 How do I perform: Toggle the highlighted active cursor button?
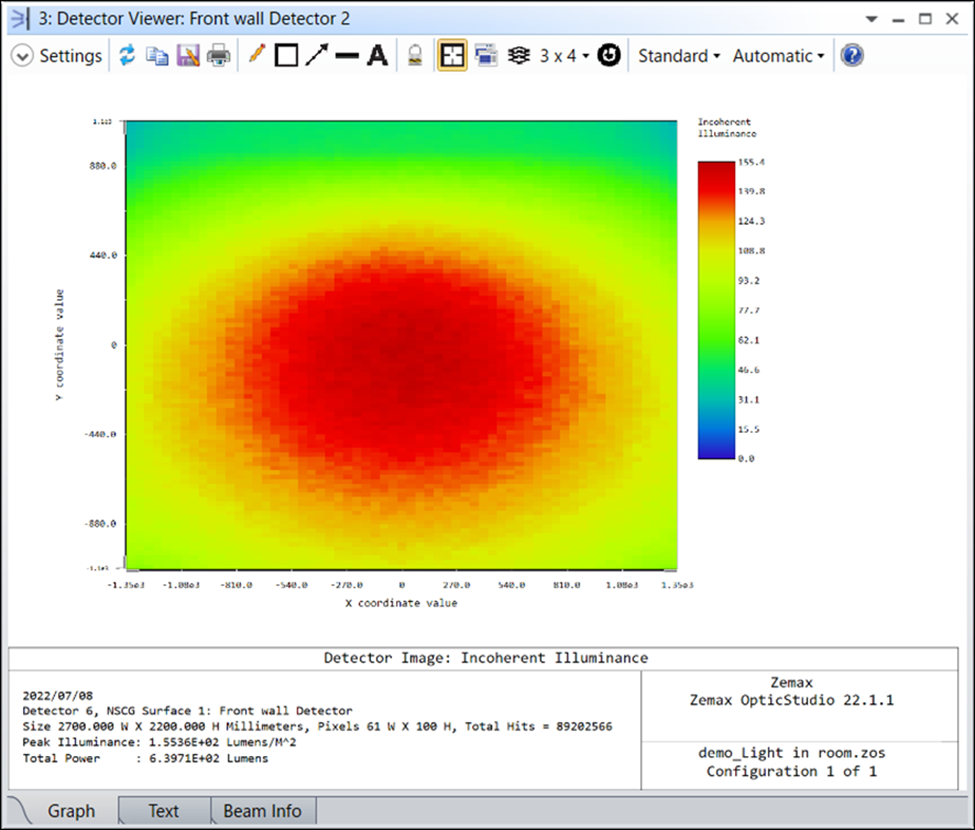[x=453, y=56]
